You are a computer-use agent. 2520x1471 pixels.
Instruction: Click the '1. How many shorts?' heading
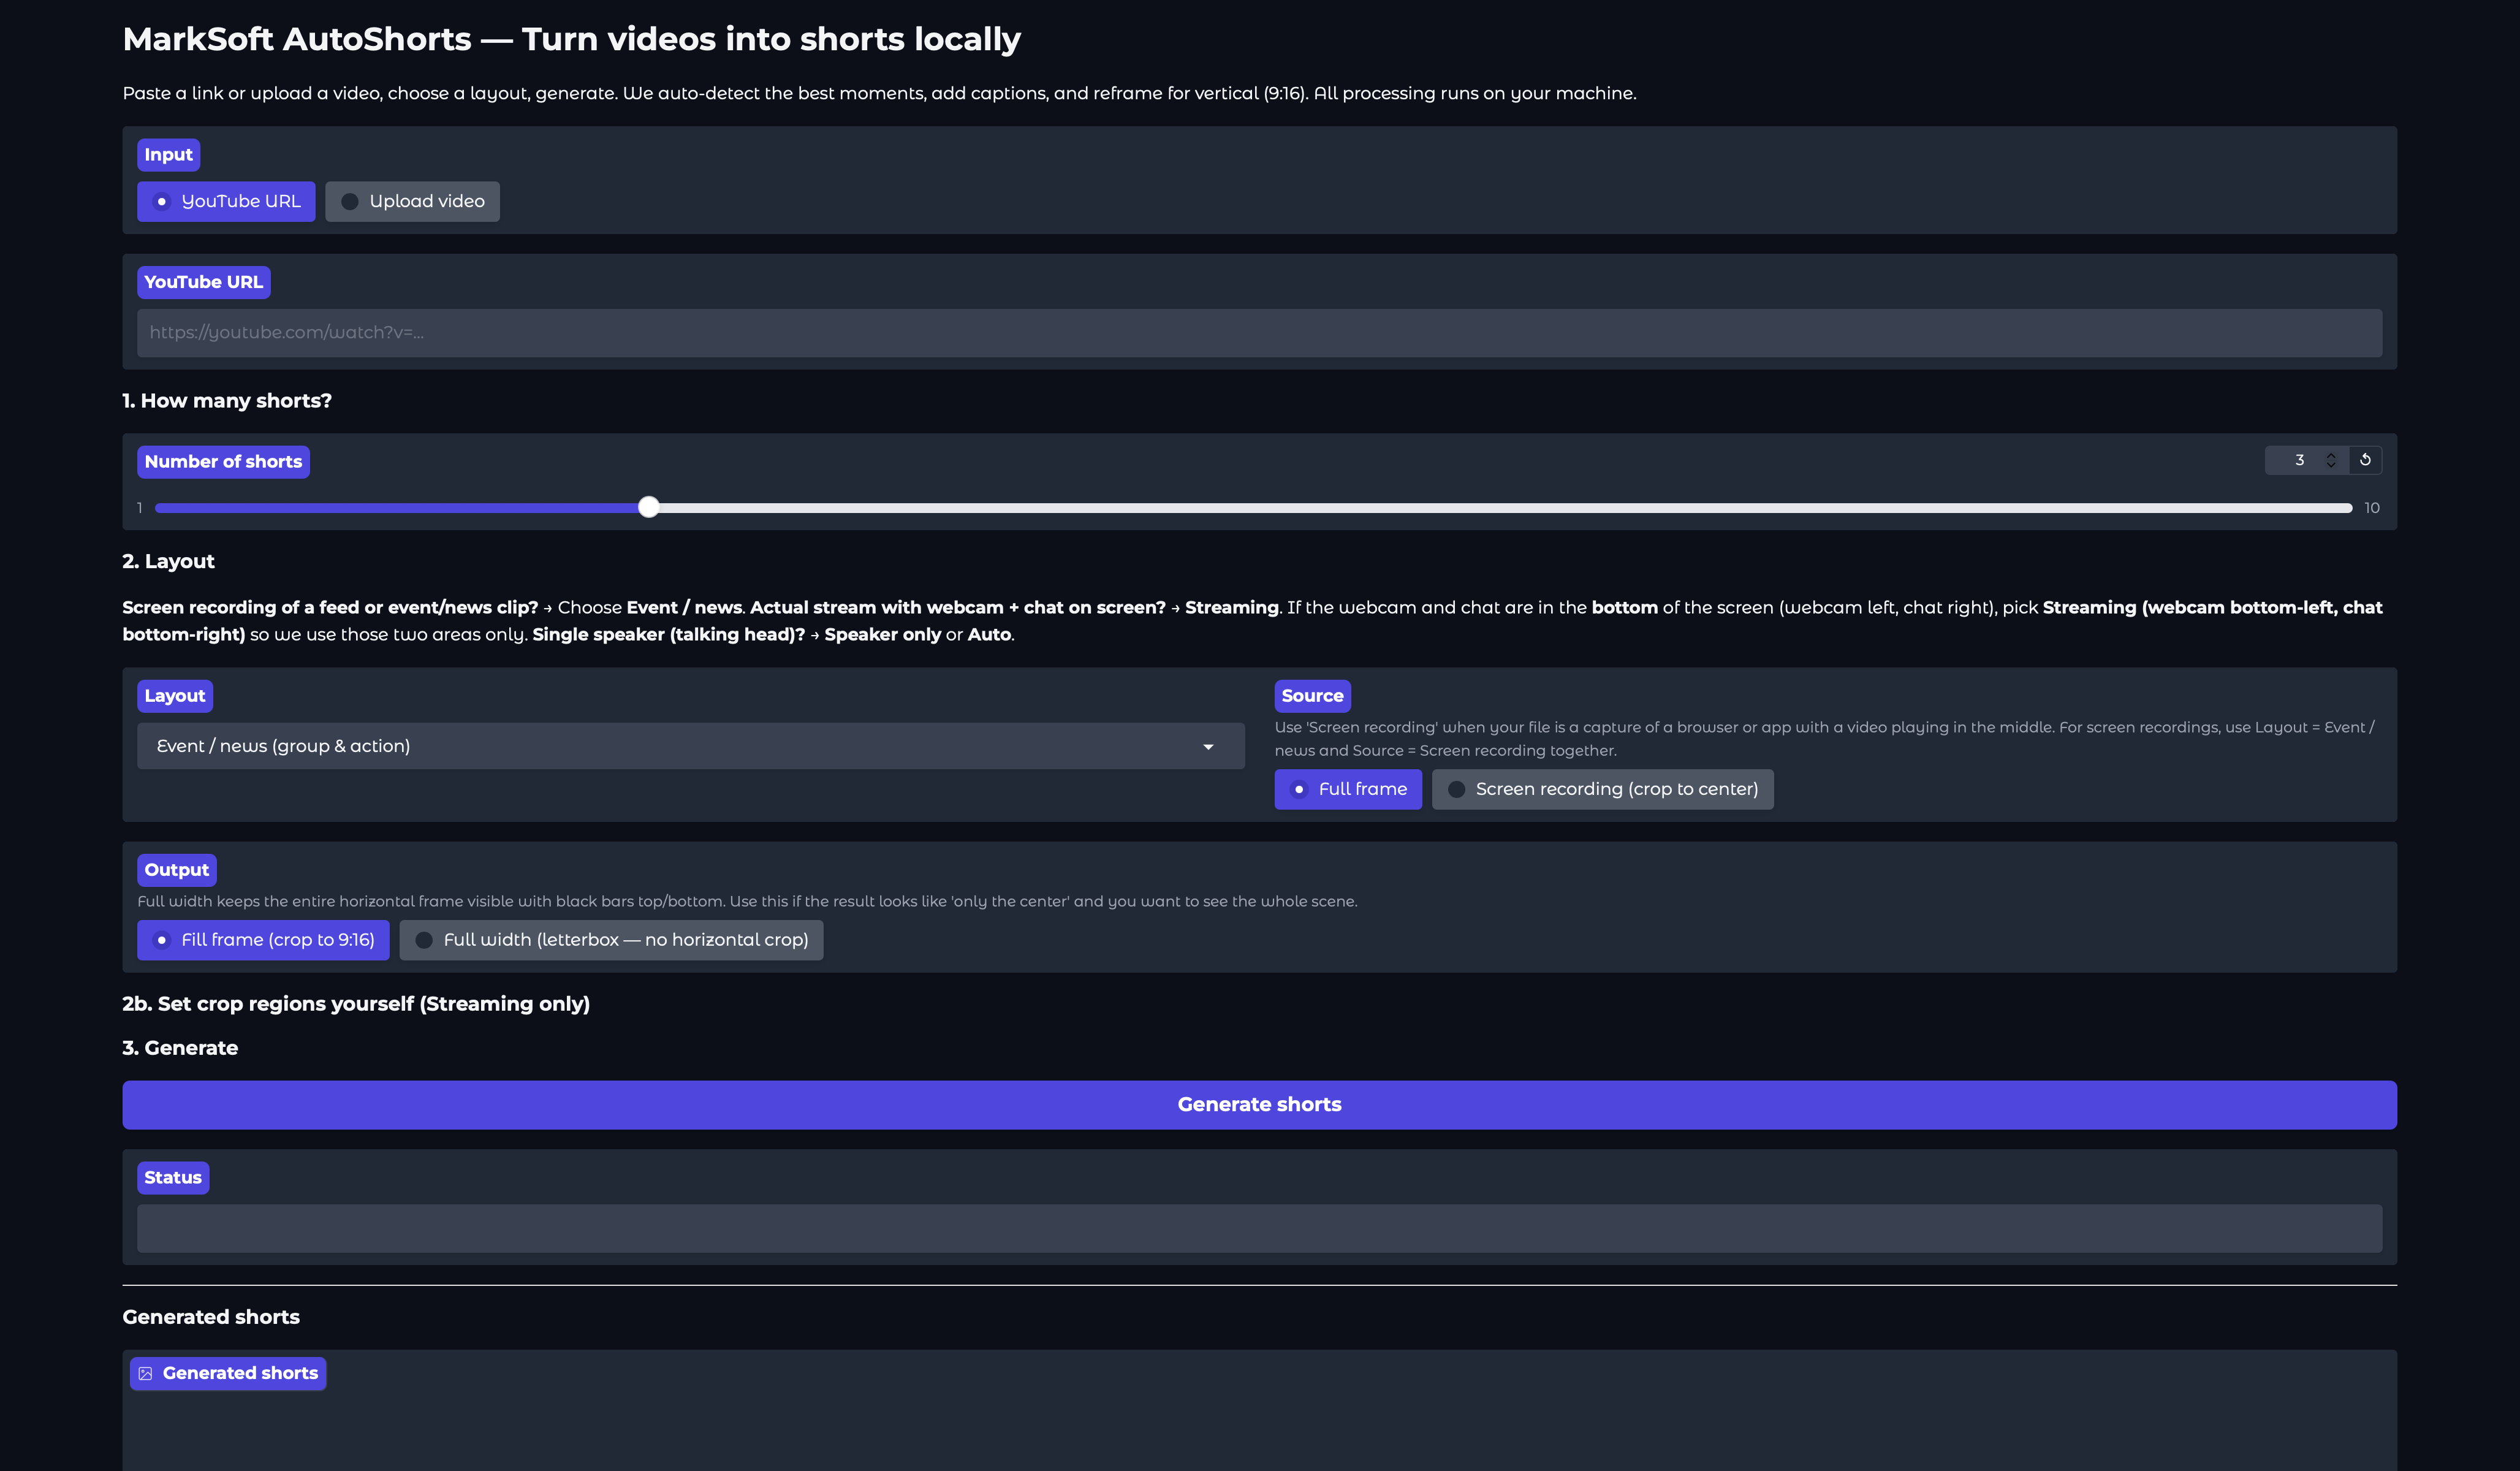pos(227,401)
